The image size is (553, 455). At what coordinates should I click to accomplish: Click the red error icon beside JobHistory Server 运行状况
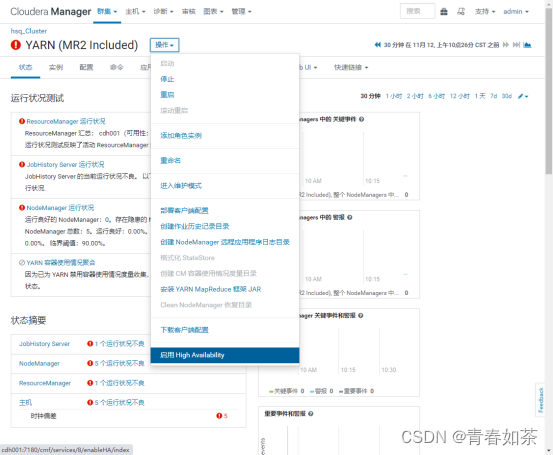pyautogui.click(x=22, y=164)
